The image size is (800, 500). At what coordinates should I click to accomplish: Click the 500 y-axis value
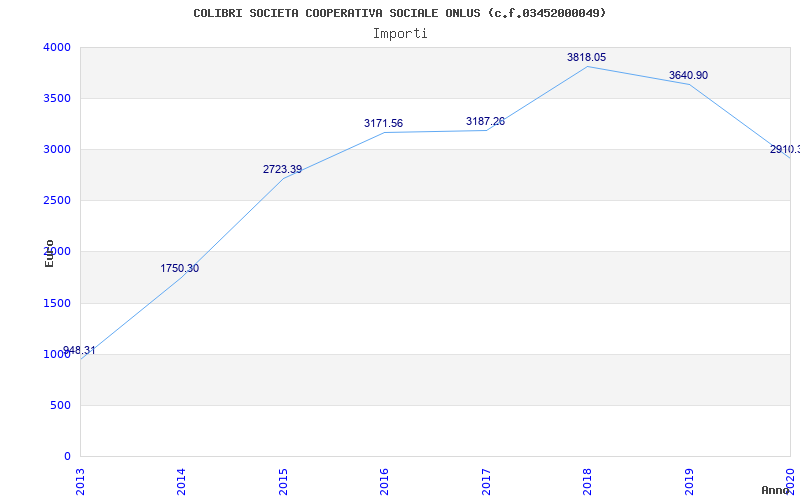61,406
